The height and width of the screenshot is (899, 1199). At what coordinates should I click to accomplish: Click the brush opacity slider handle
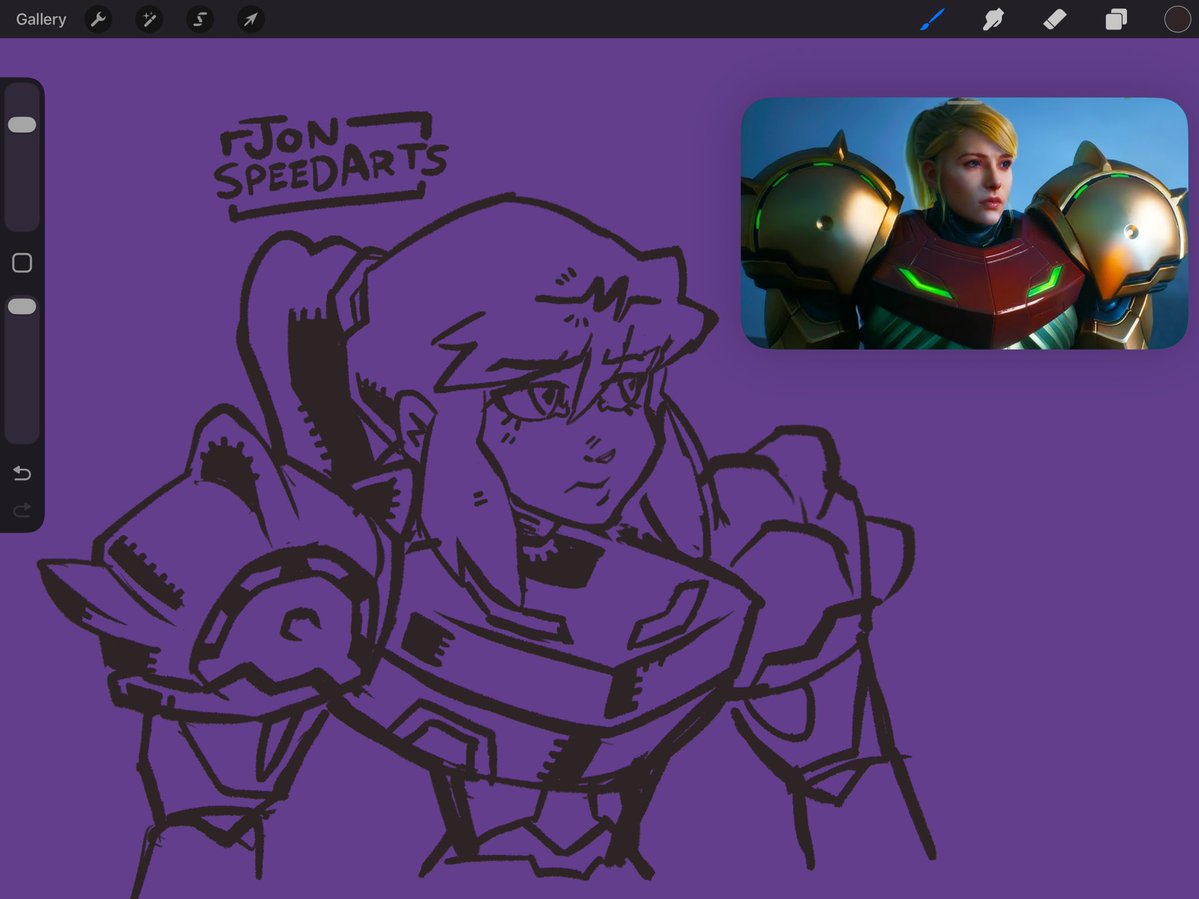coord(22,307)
